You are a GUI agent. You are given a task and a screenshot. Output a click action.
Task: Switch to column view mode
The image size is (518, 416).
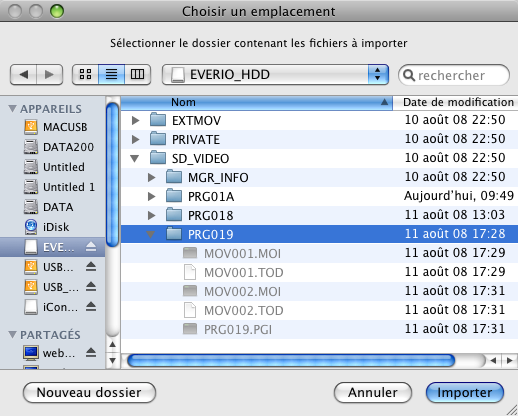point(137,74)
